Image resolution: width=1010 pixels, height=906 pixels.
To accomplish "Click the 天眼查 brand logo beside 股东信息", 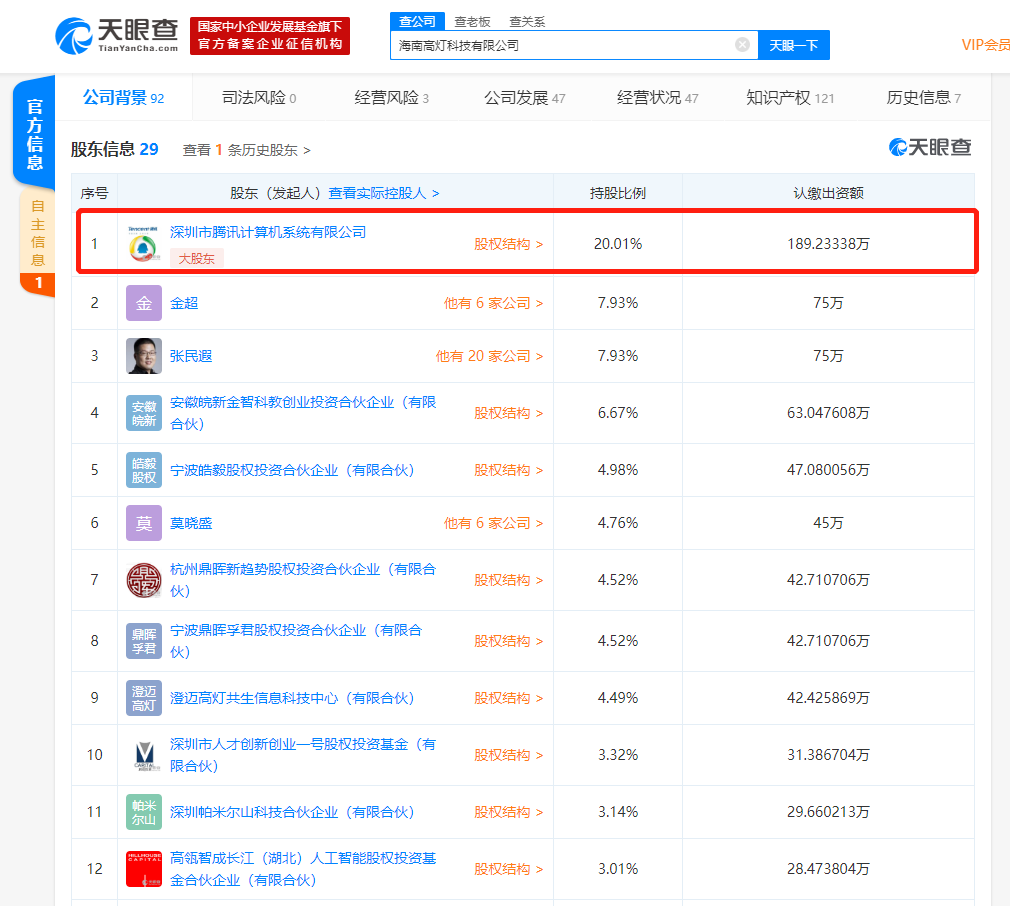I will [x=930, y=147].
